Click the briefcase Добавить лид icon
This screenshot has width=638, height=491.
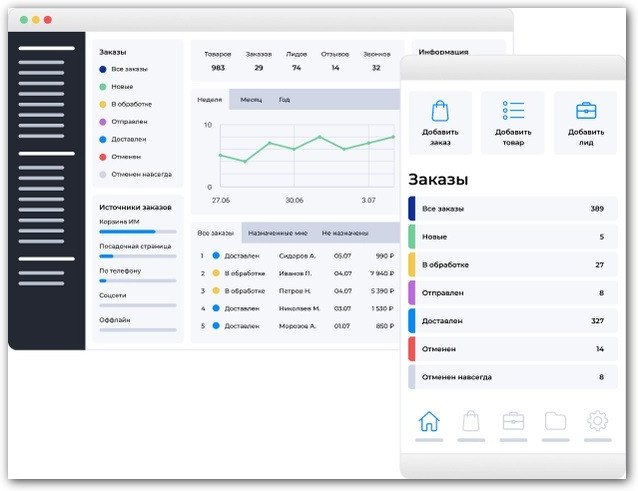[586, 110]
